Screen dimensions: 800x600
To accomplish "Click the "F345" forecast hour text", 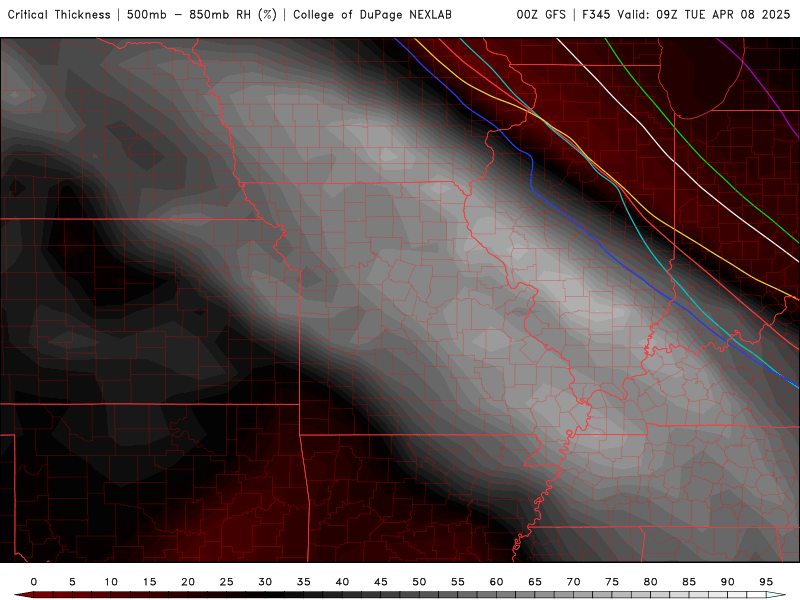I will tap(596, 15).
